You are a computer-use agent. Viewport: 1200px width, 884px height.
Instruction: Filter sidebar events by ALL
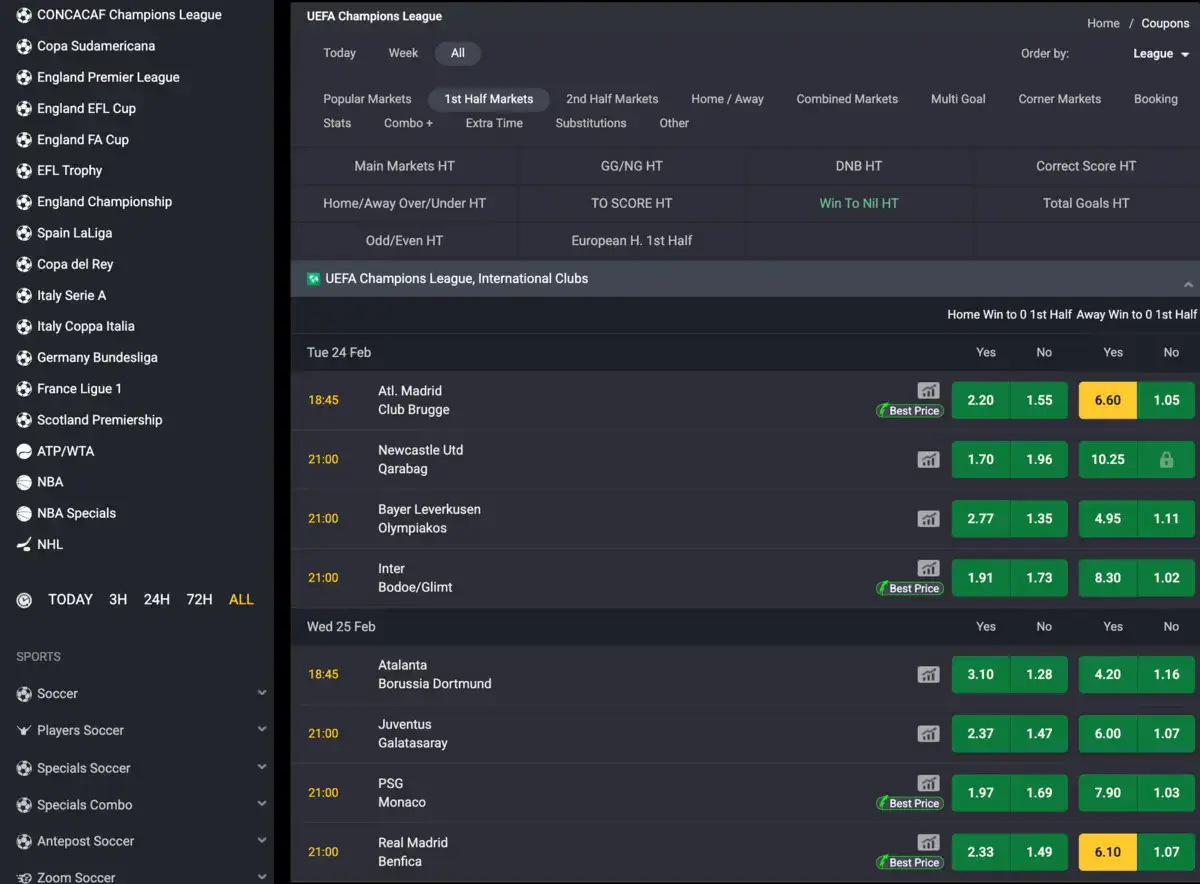tap(241, 600)
